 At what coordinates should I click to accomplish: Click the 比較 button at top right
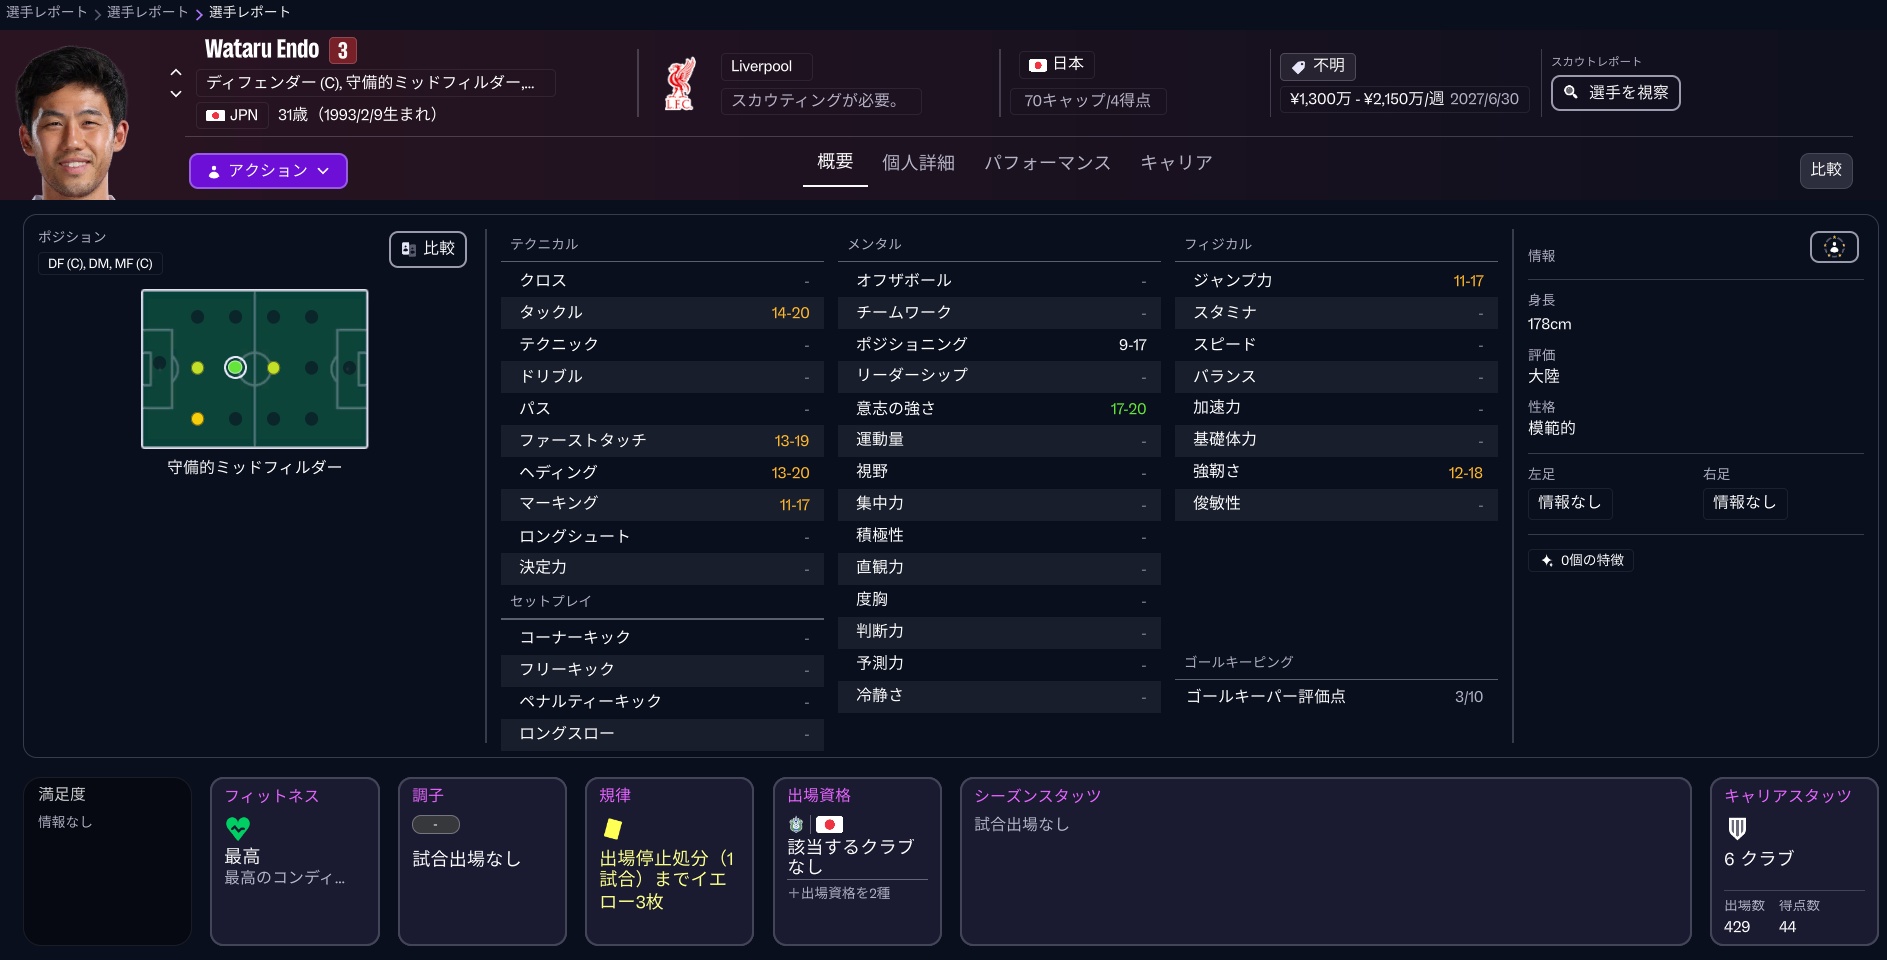click(x=1825, y=170)
